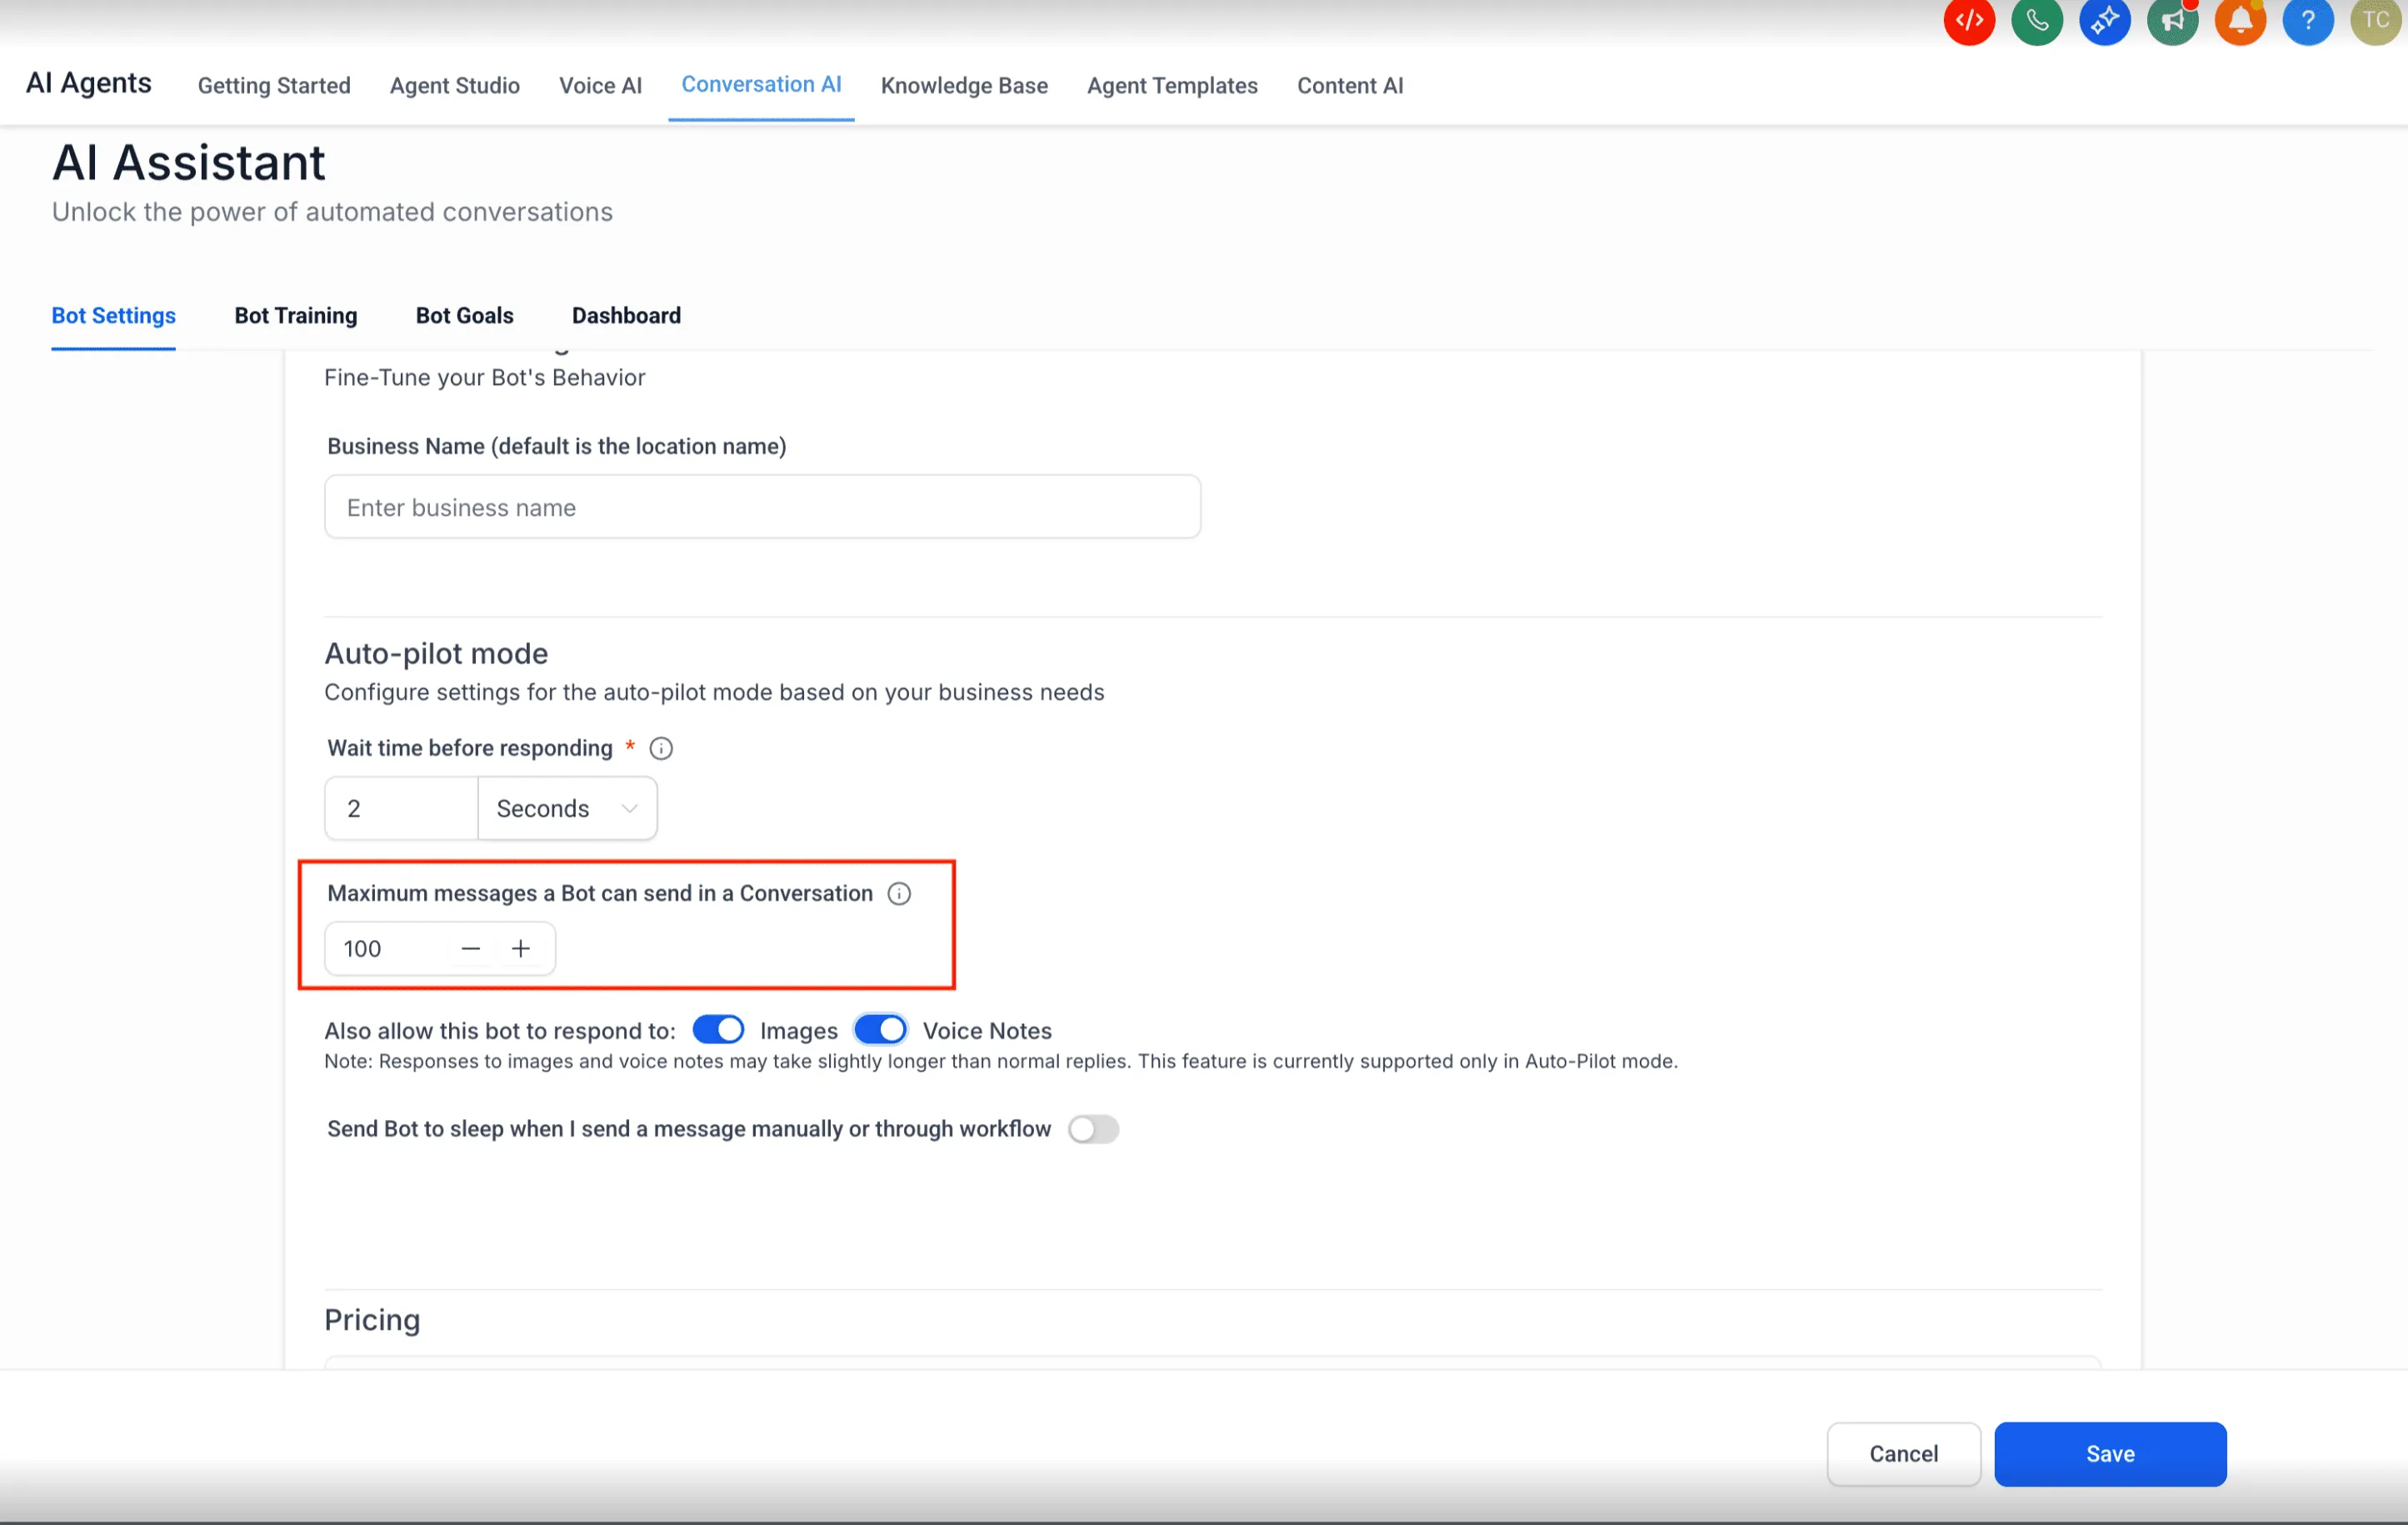Viewport: 2408px width, 1525px height.
Task: Click the blue Save button
Action: pos(2109,1453)
